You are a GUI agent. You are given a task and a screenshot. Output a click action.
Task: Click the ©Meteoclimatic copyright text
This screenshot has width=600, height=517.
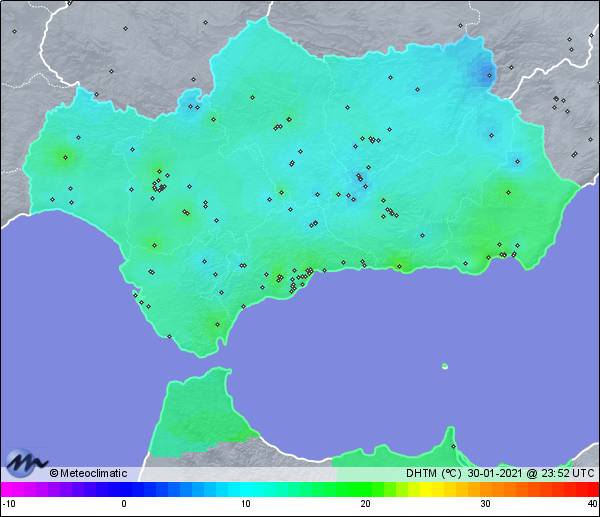pyautogui.click(x=88, y=473)
